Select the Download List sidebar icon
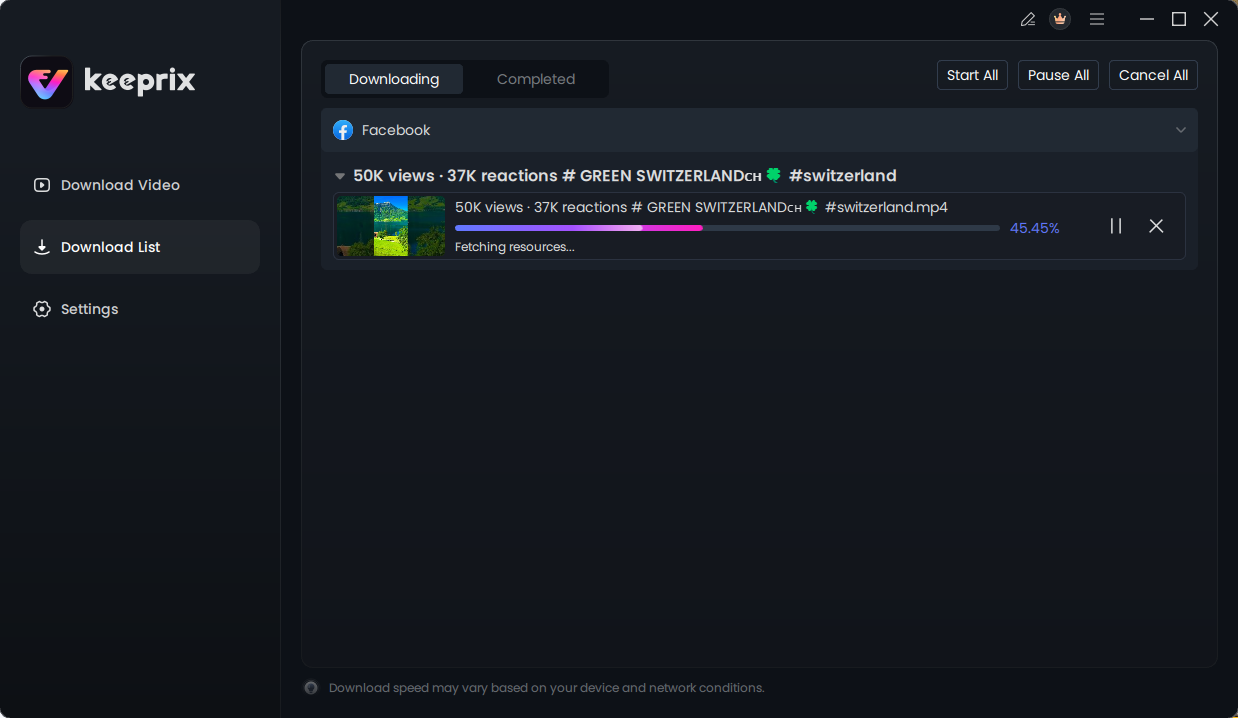The width and height of the screenshot is (1238, 718). (41, 247)
